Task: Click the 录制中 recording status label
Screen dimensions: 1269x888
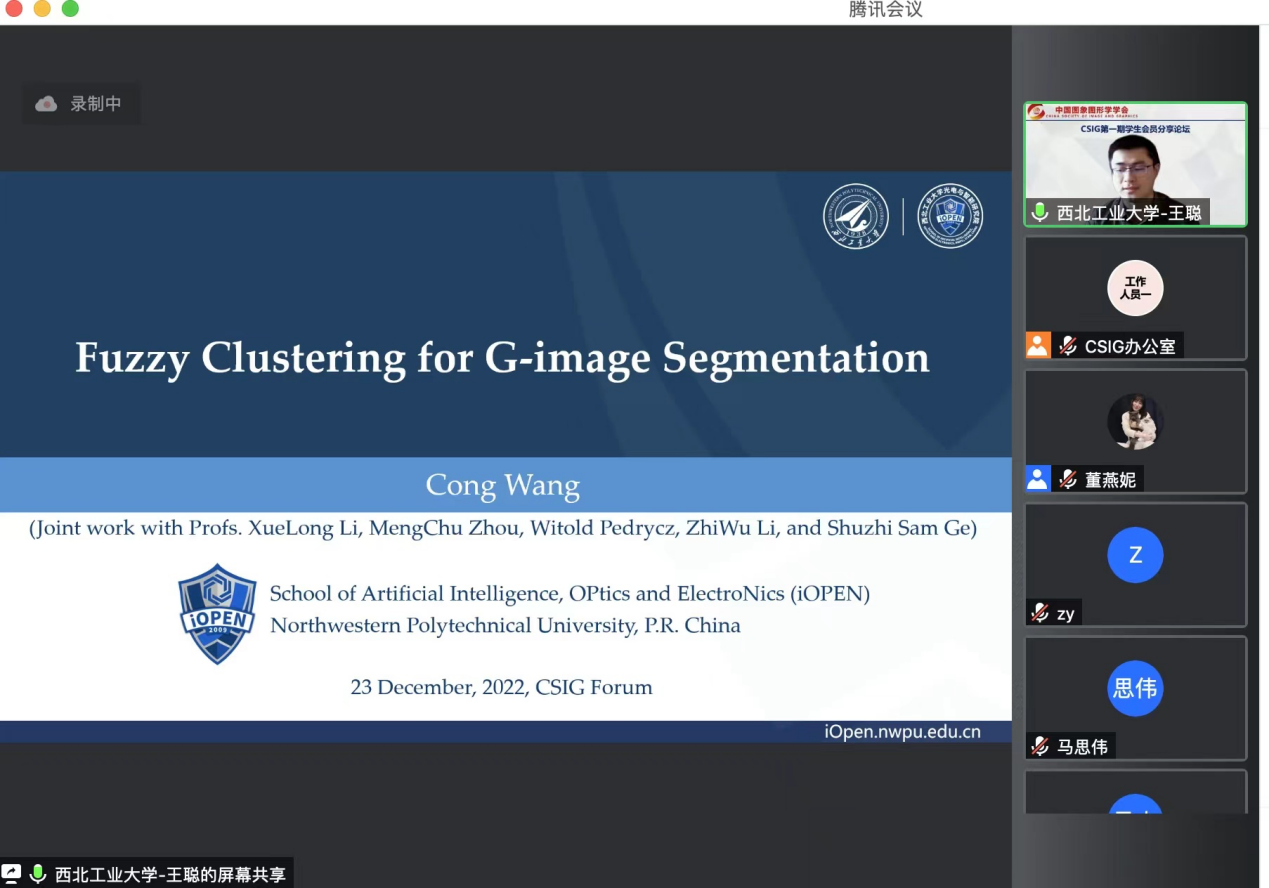Action: tap(96, 104)
